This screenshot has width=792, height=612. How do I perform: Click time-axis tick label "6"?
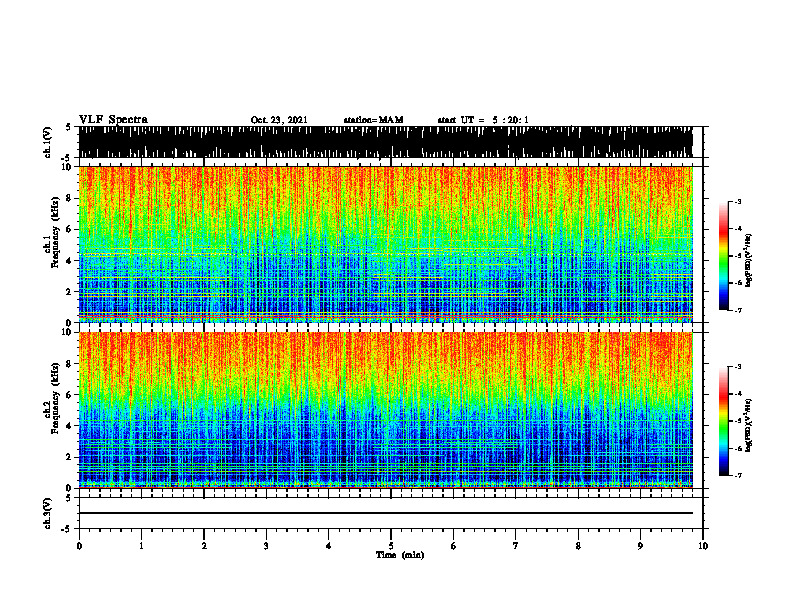[454, 546]
